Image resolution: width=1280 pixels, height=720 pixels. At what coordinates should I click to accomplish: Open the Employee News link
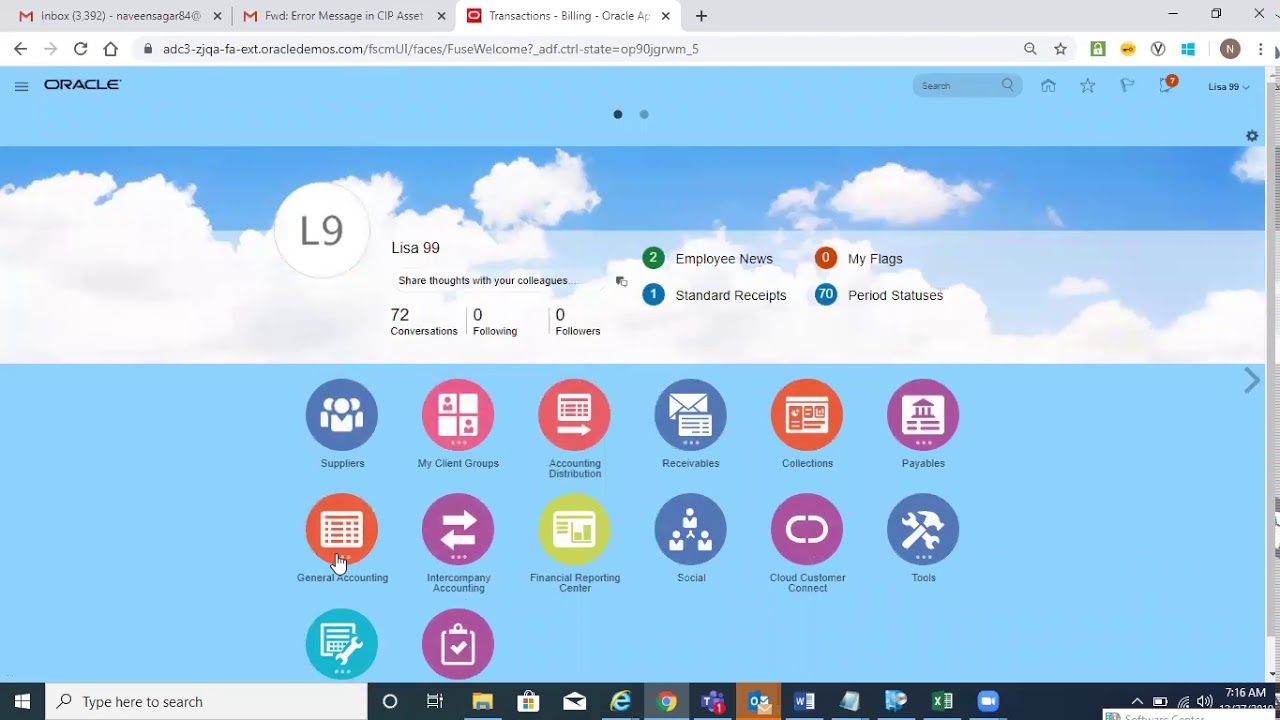point(724,259)
